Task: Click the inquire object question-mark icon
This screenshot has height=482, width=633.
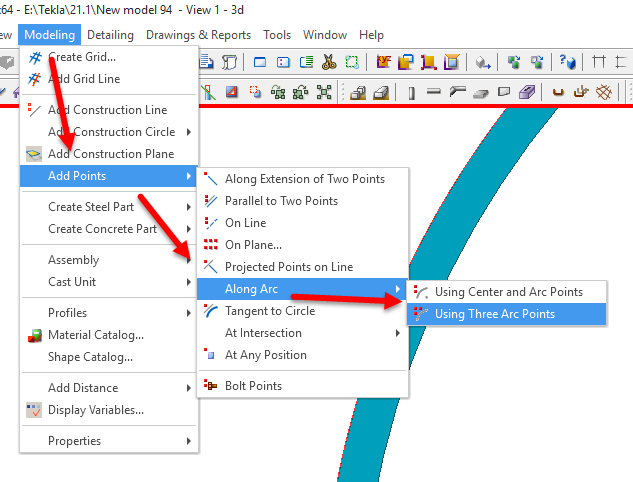Action: click(567, 62)
